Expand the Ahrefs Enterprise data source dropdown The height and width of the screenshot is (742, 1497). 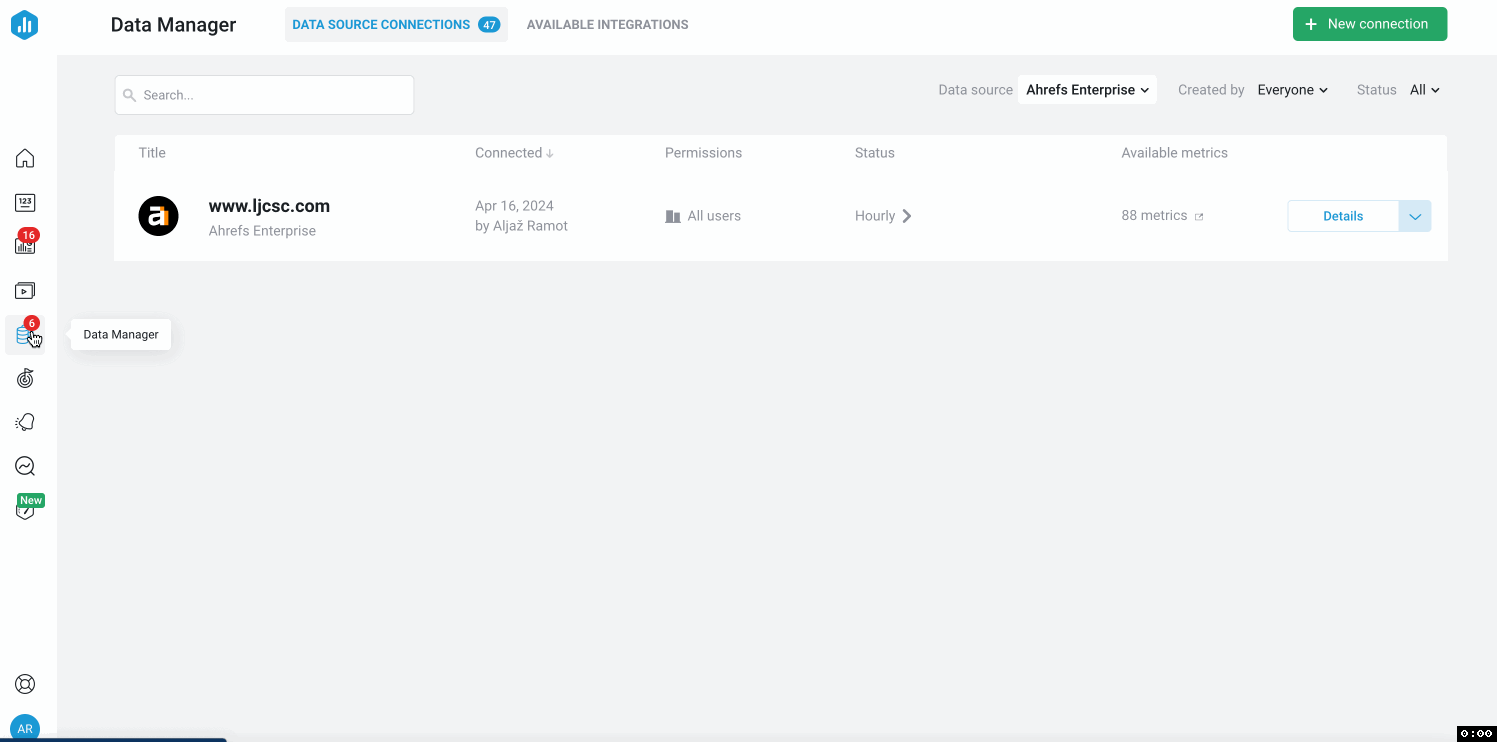coord(1087,90)
